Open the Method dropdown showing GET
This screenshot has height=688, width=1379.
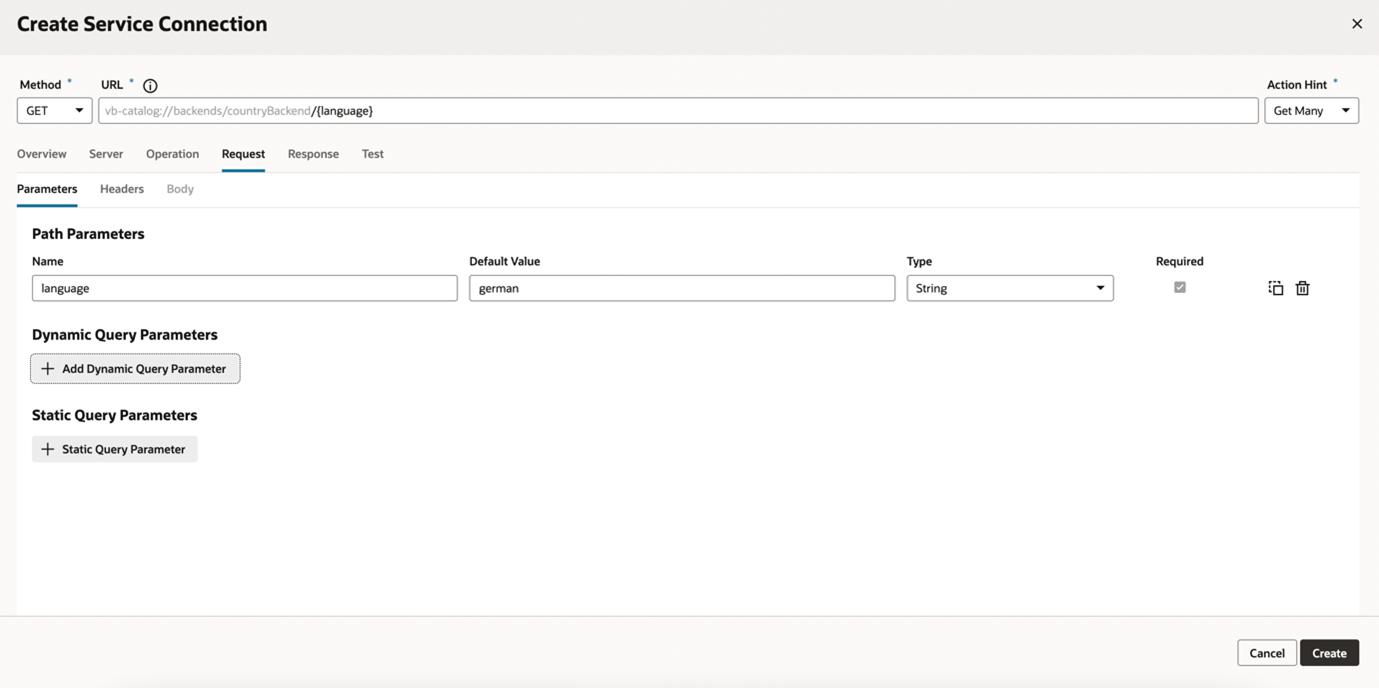coord(54,110)
